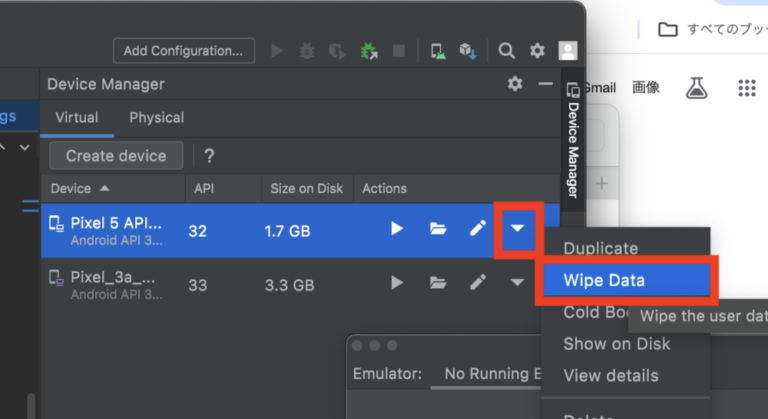The image size is (768, 419).
Task: Open Pixel 5 folder on disk icon
Action: (438, 229)
